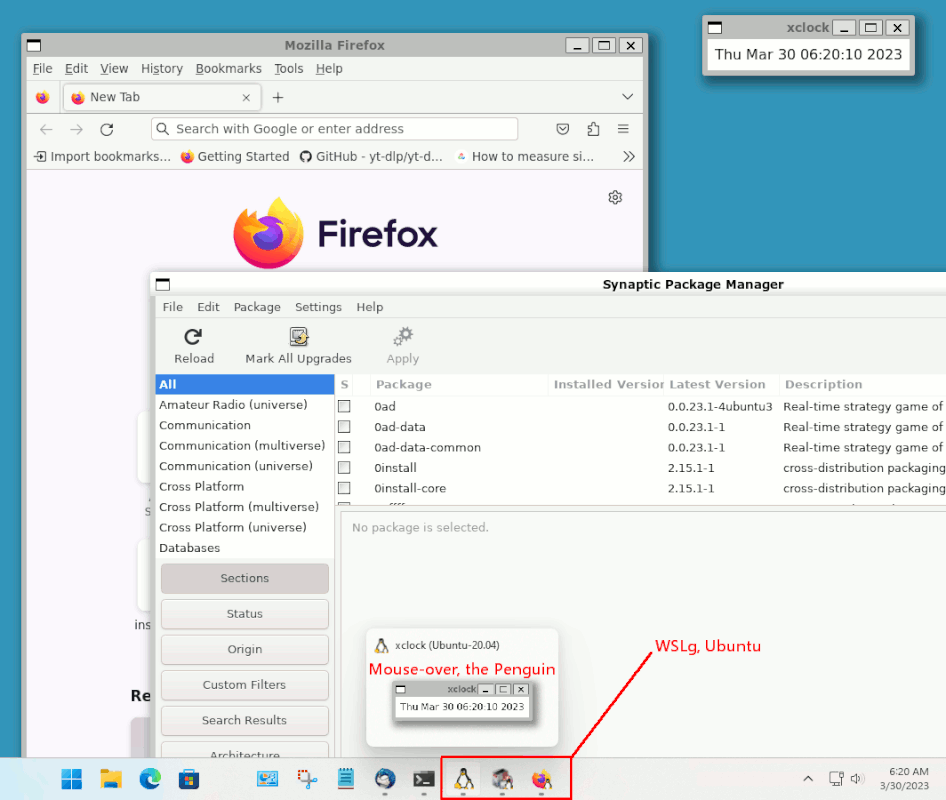This screenshot has width=946, height=800.
Task: Select the Databases section
Action: coord(245,548)
